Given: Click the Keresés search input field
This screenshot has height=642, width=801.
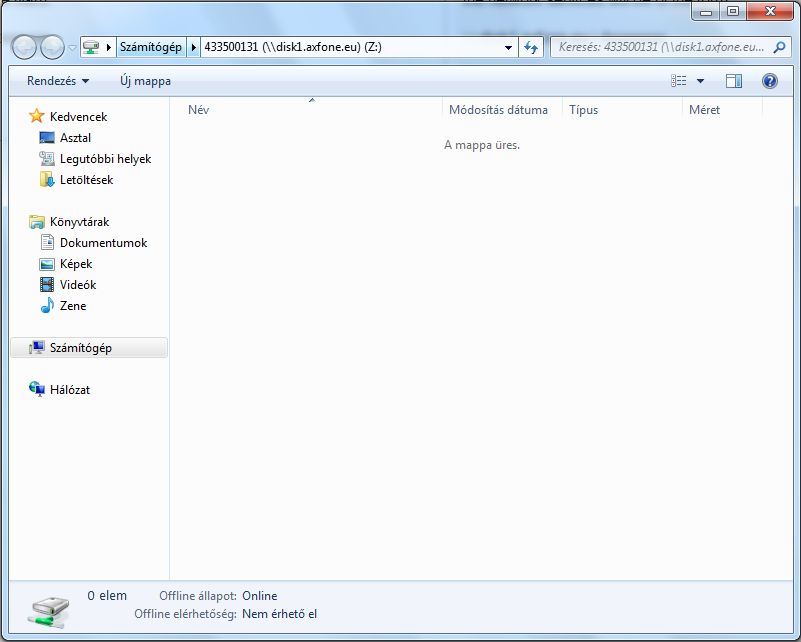Looking at the screenshot, I should 660,48.
